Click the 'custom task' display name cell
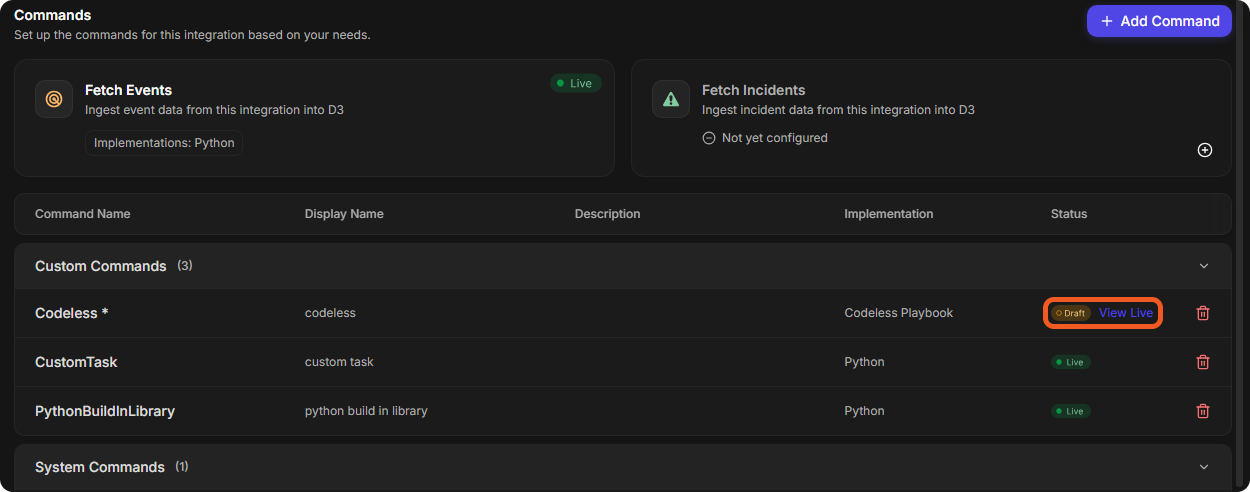1250x492 pixels. coord(339,362)
